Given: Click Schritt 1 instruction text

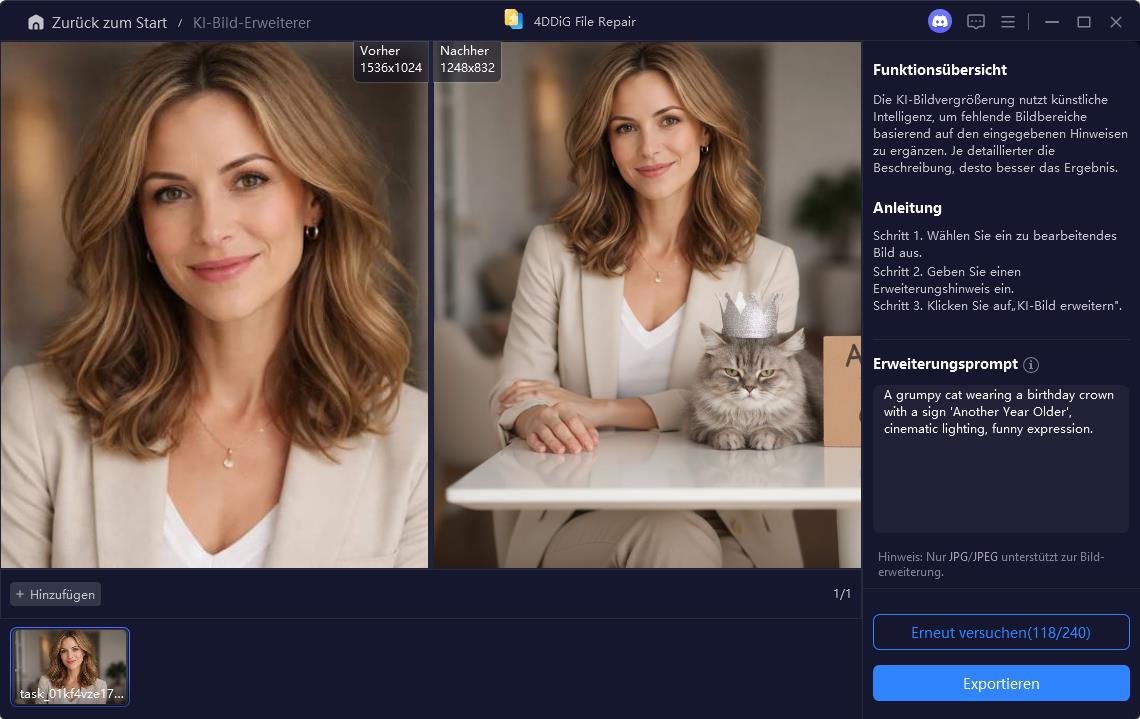Looking at the screenshot, I should tap(995, 244).
